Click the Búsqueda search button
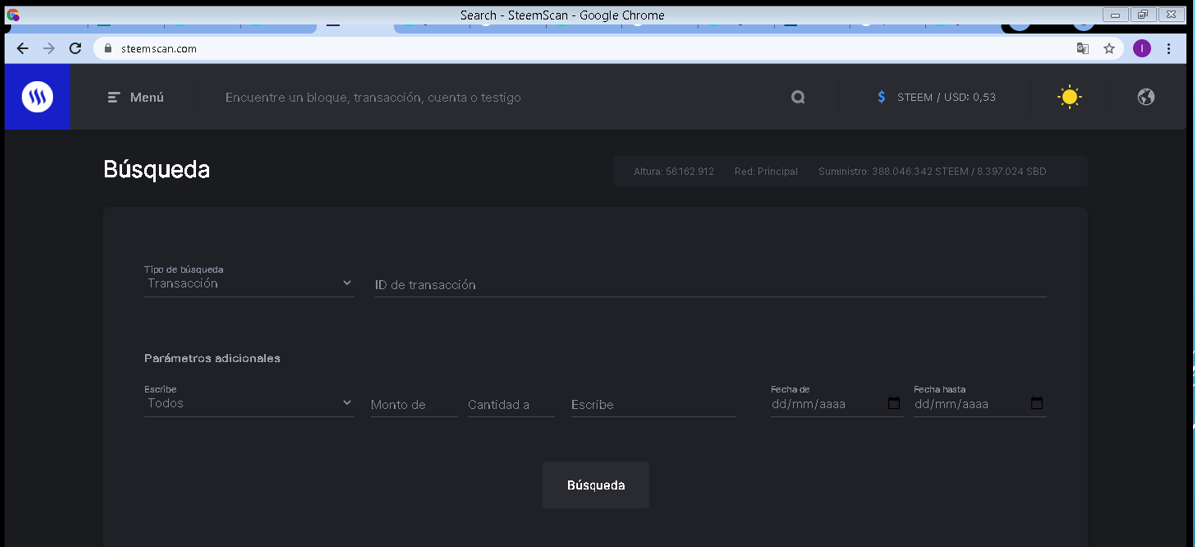 click(x=596, y=485)
